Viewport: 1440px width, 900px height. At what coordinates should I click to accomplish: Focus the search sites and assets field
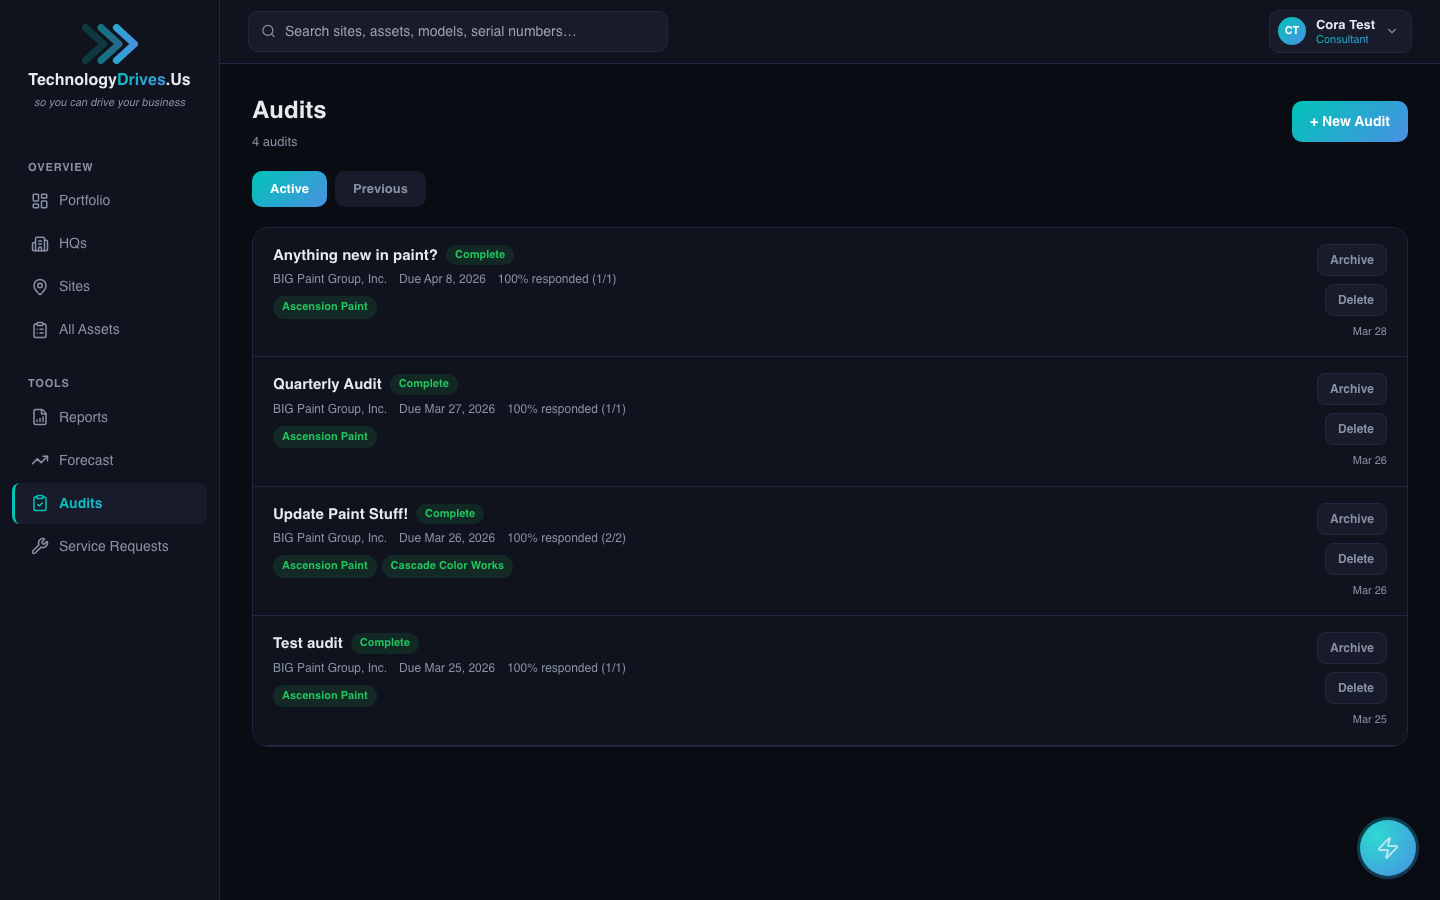point(458,32)
